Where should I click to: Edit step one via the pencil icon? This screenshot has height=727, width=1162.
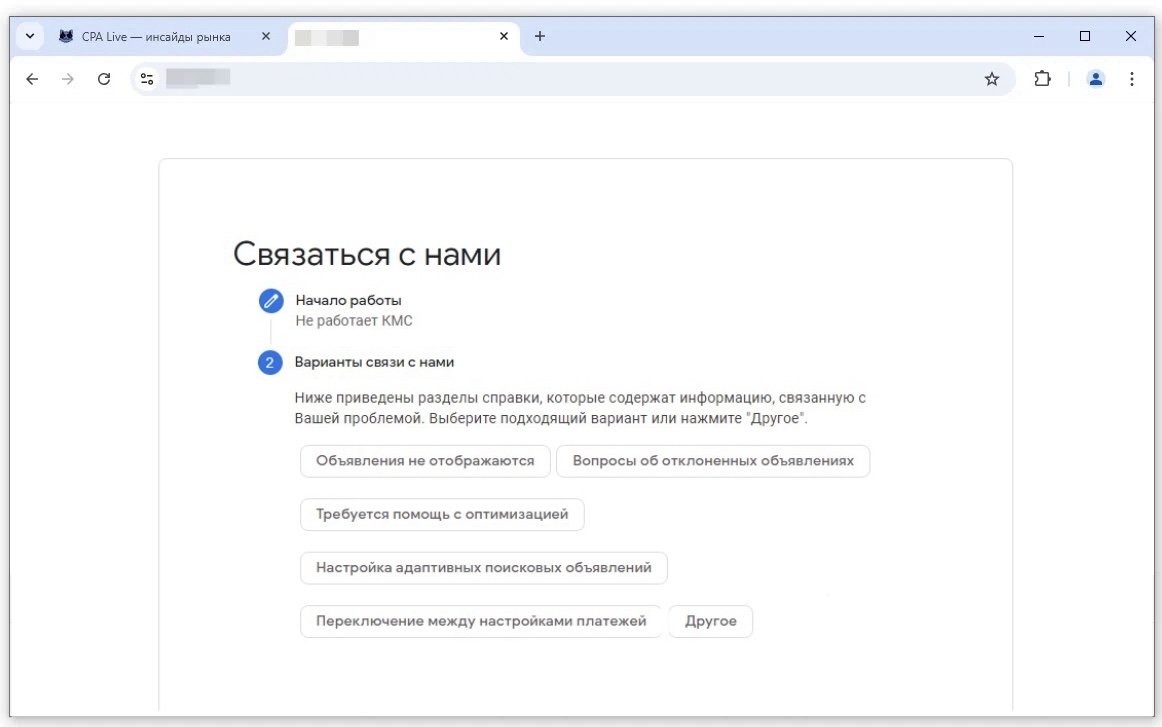pos(270,301)
